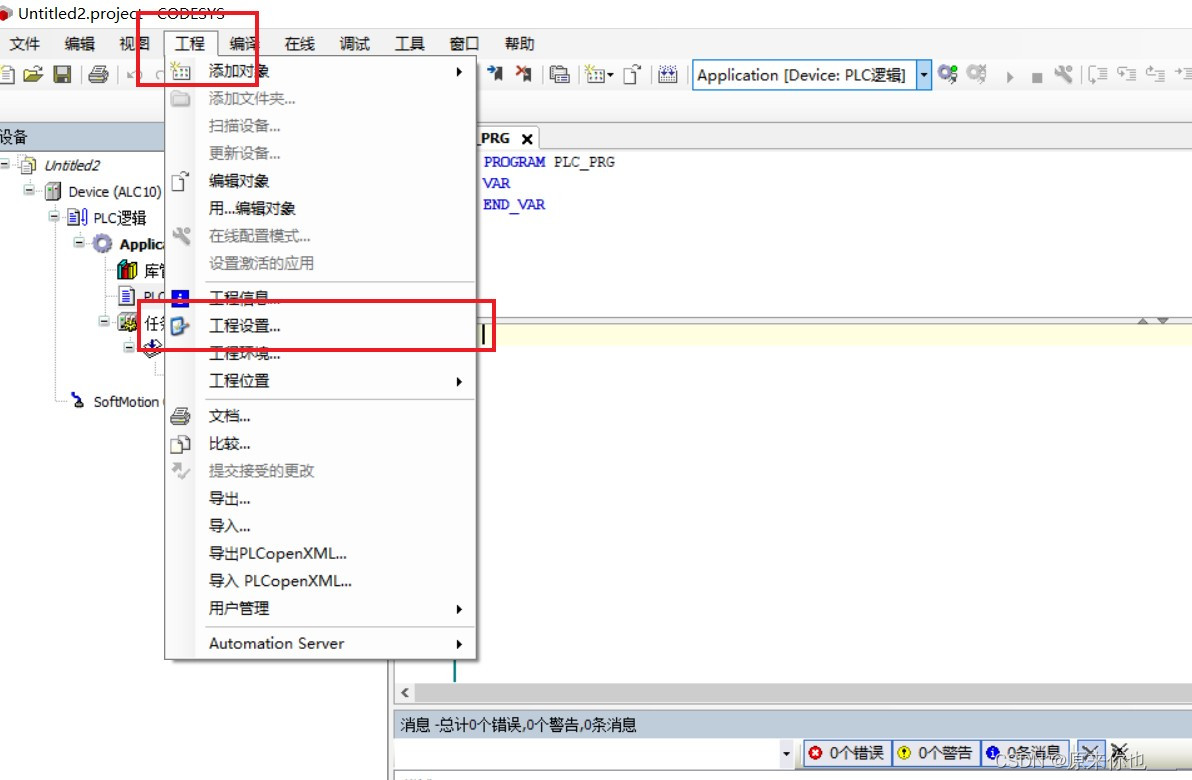Image resolution: width=1192 pixels, height=780 pixels.
Task: Select the 库管理器 icon in device tree
Action: (128, 268)
